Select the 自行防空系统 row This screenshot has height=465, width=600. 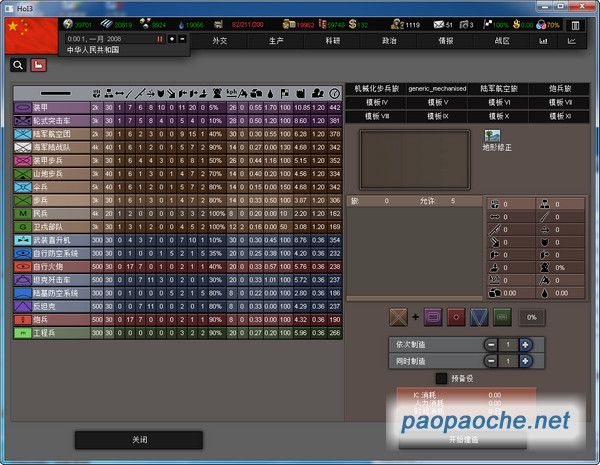pos(178,253)
